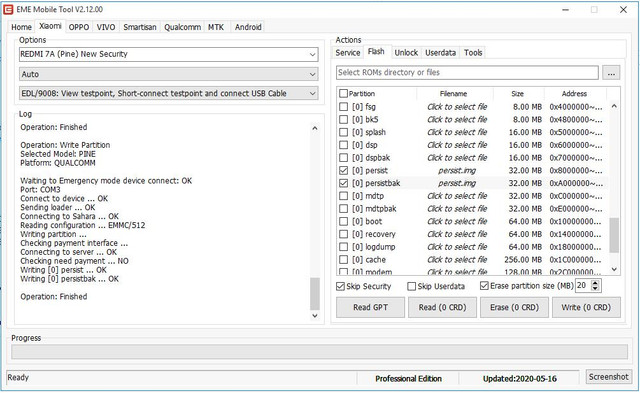Image resolution: width=640 pixels, height=393 pixels.
Task: Decrease erase partition size with down arrow
Action: (596, 289)
